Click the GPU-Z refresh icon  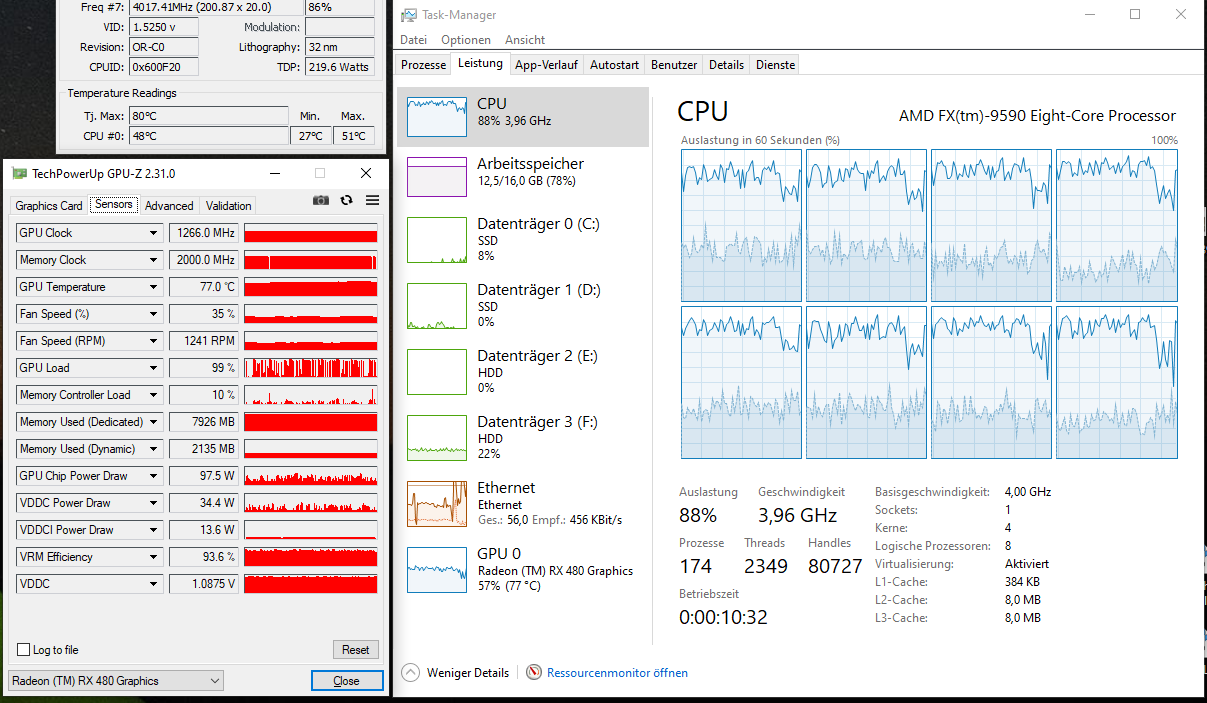[346, 200]
